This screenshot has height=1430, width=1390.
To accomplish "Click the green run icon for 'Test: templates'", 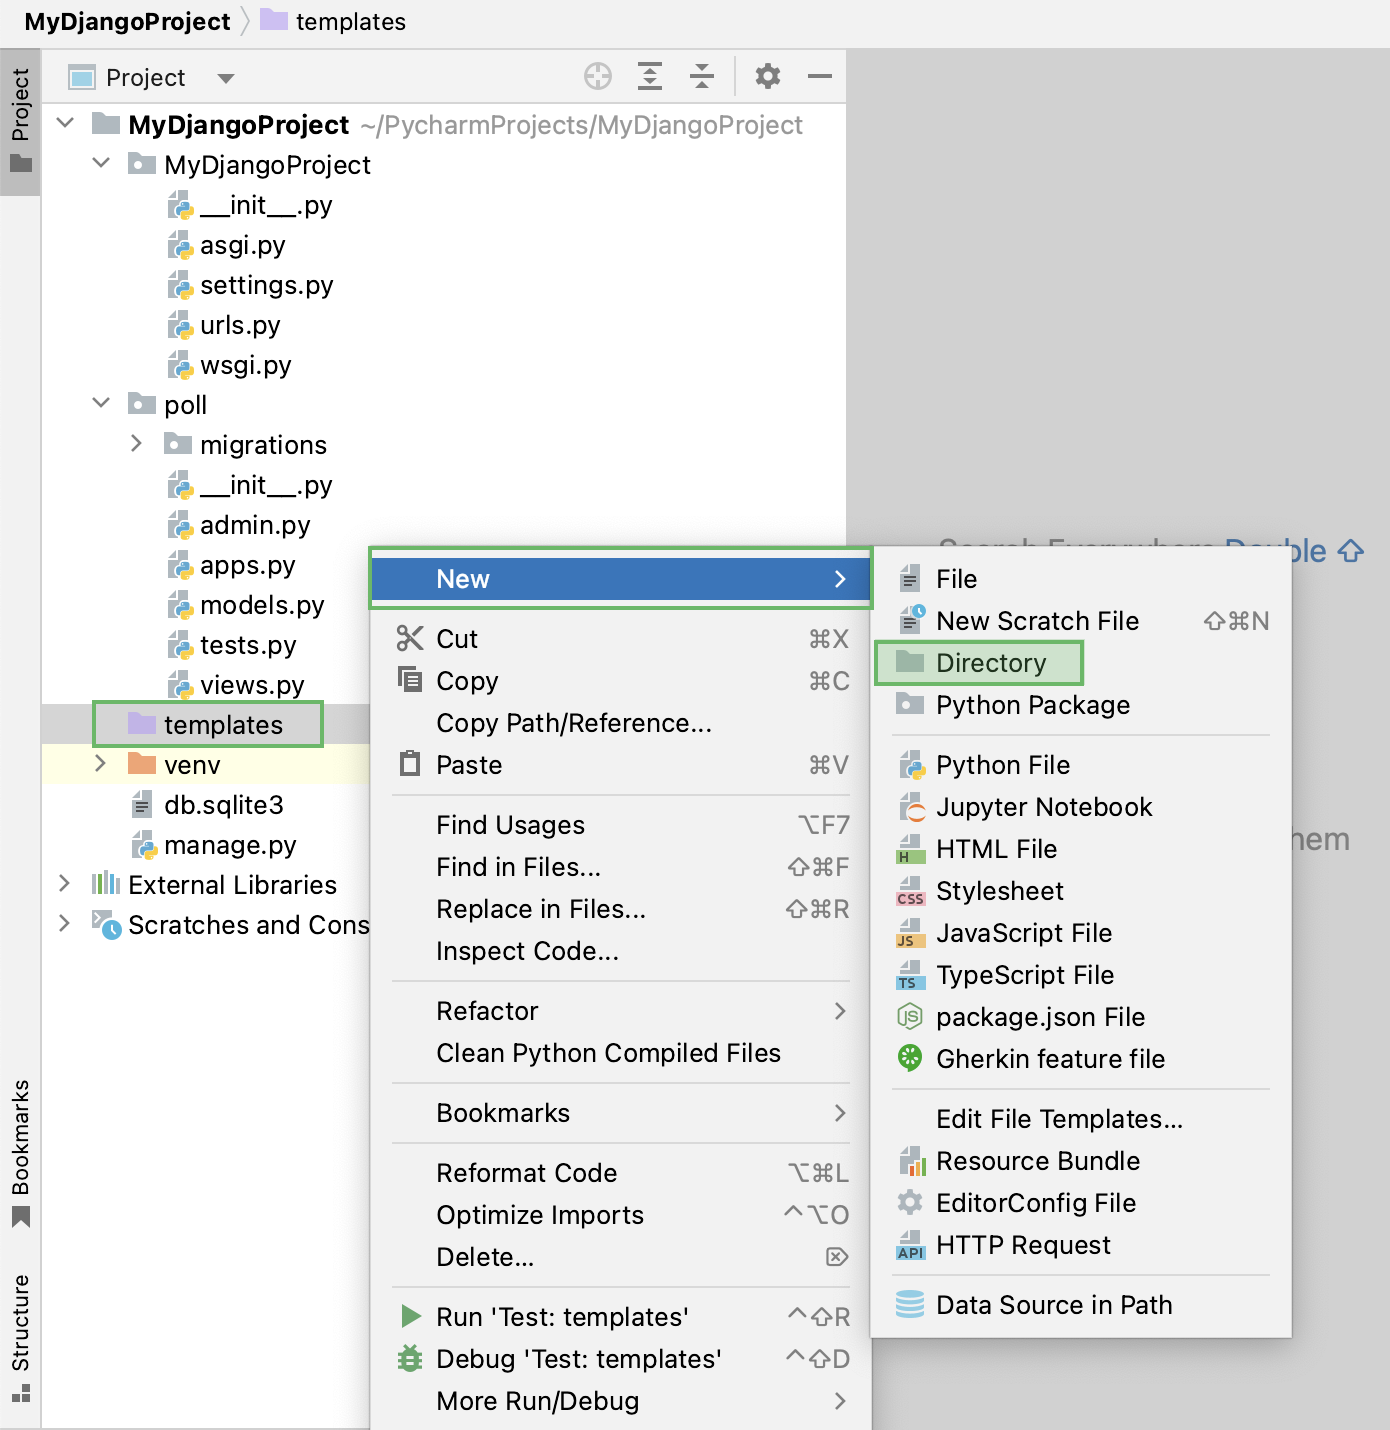I will (x=410, y=1317).
